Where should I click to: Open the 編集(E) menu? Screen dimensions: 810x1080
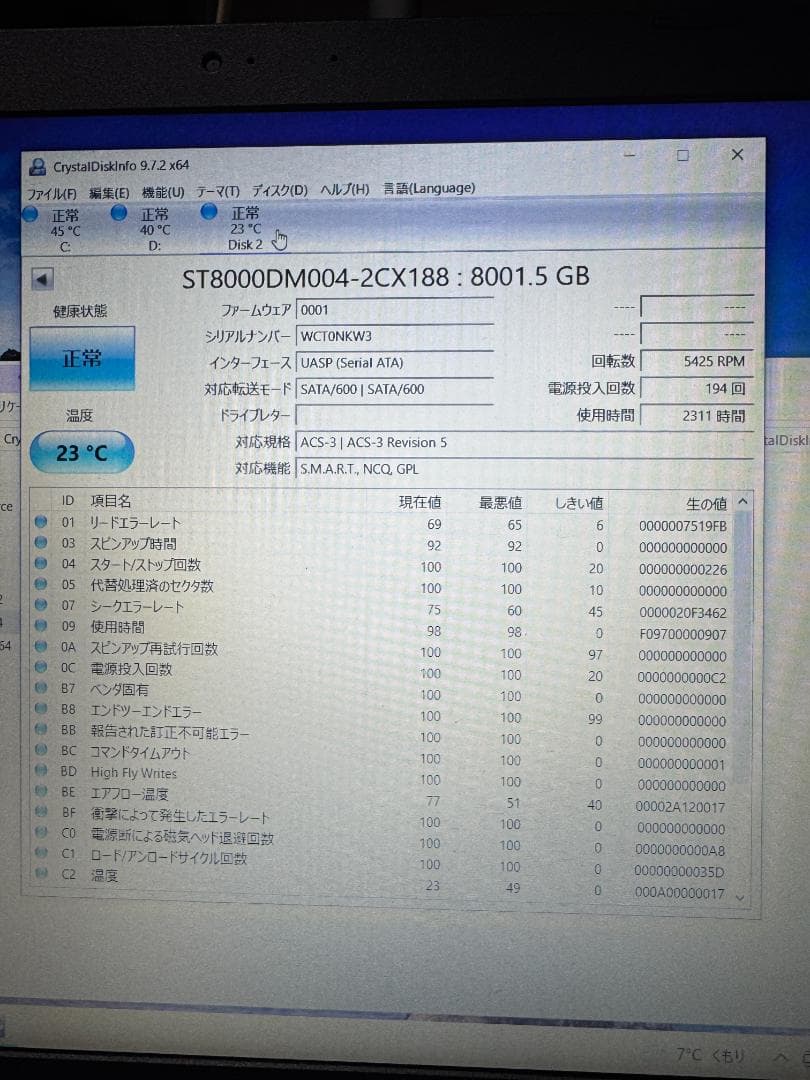(109, 193)
